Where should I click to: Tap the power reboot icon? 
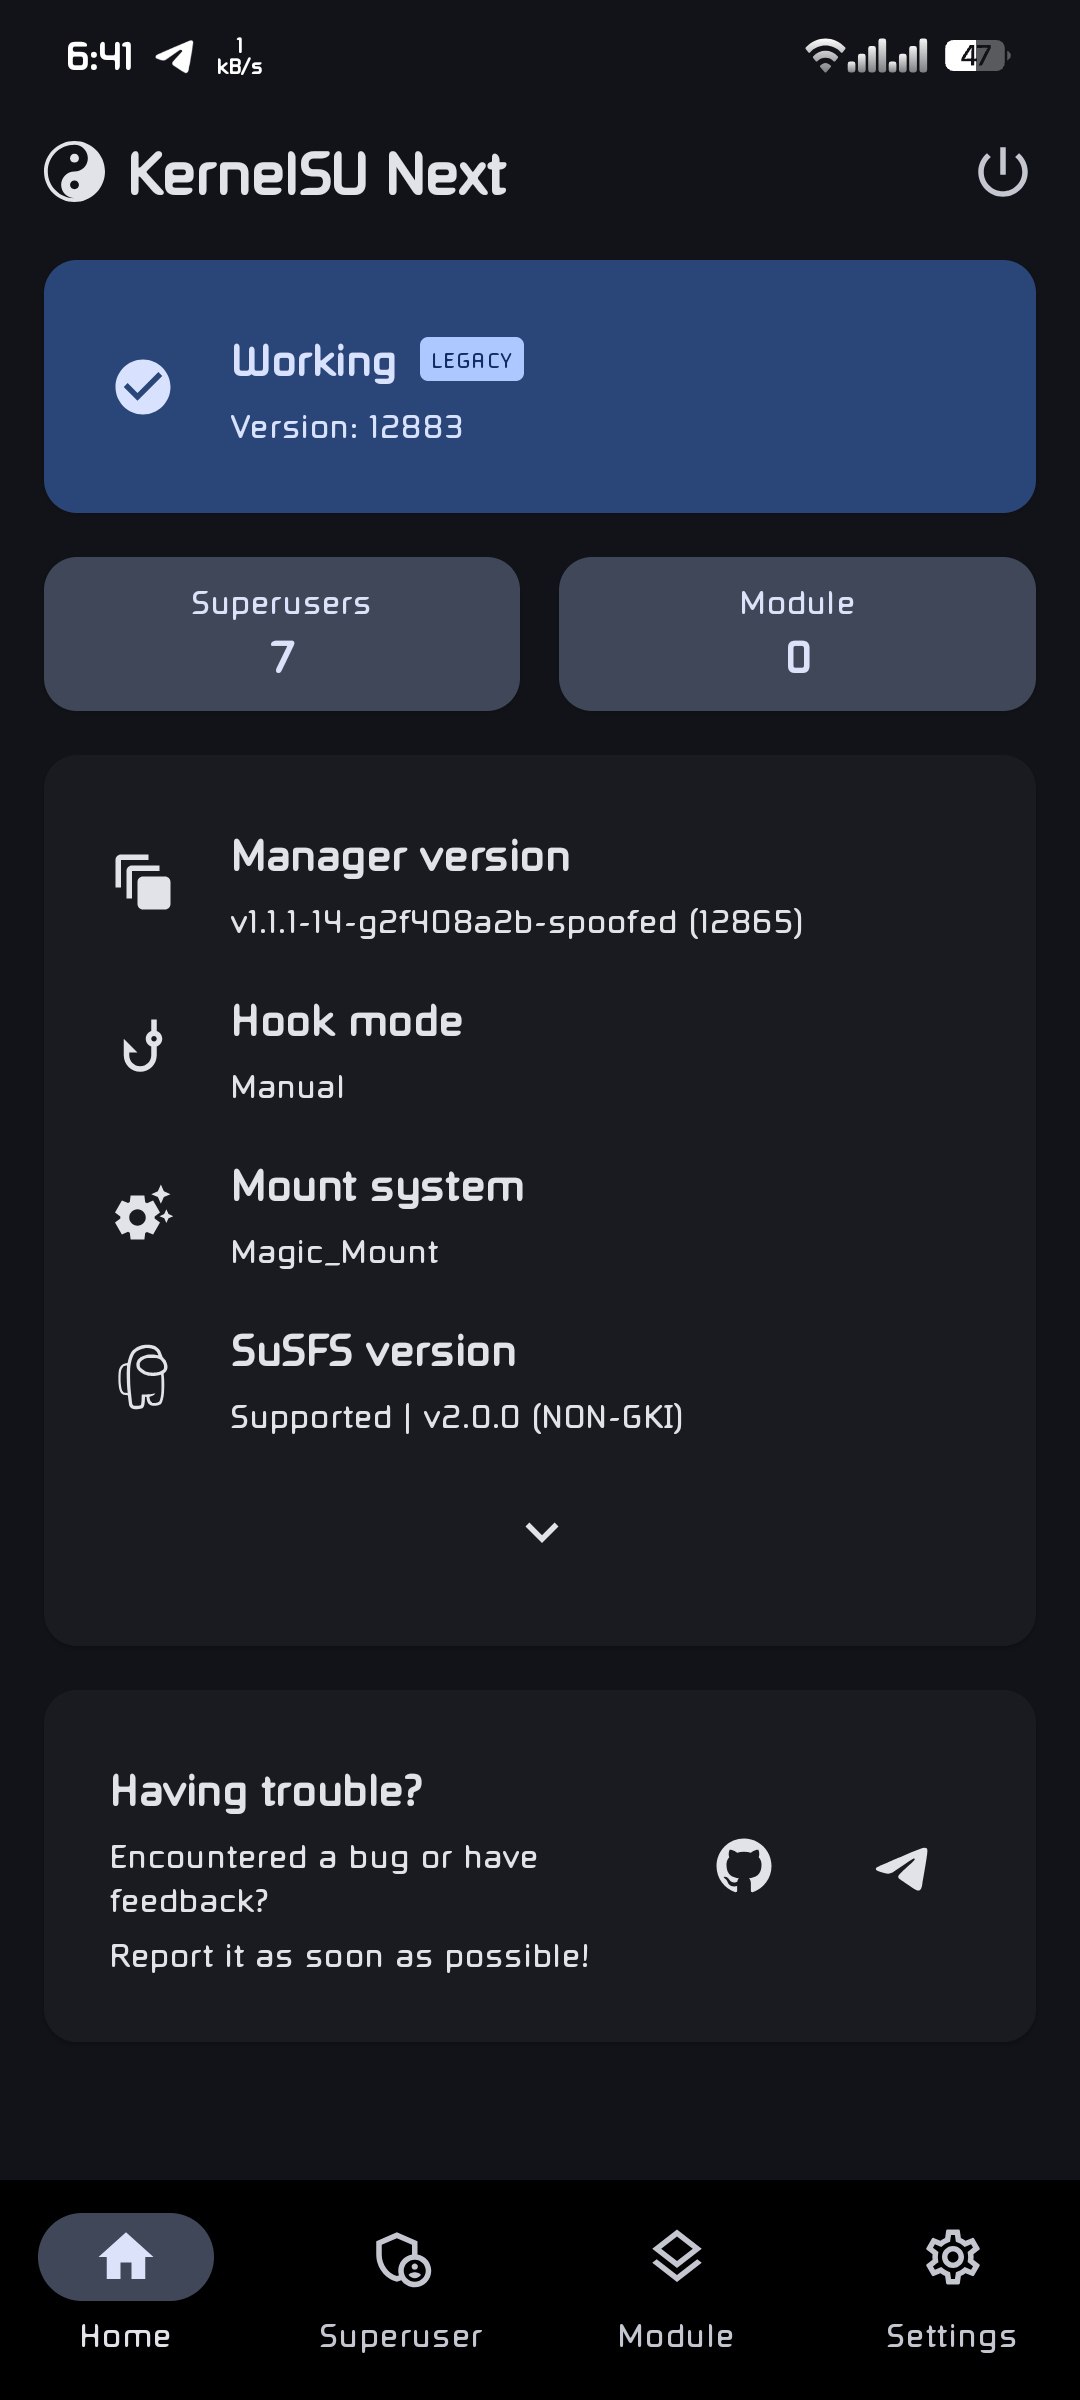(x=1002, y=173)
